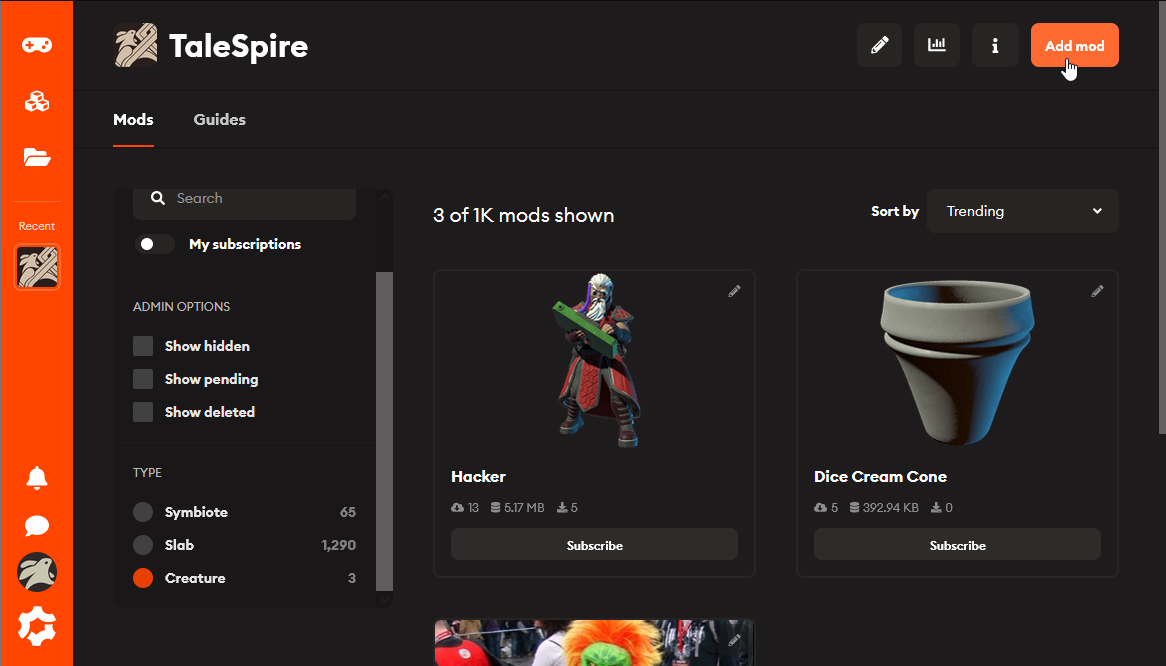Open the folder icon in left sidebar
Screen dimensions: 1166x666
(37, 157)
